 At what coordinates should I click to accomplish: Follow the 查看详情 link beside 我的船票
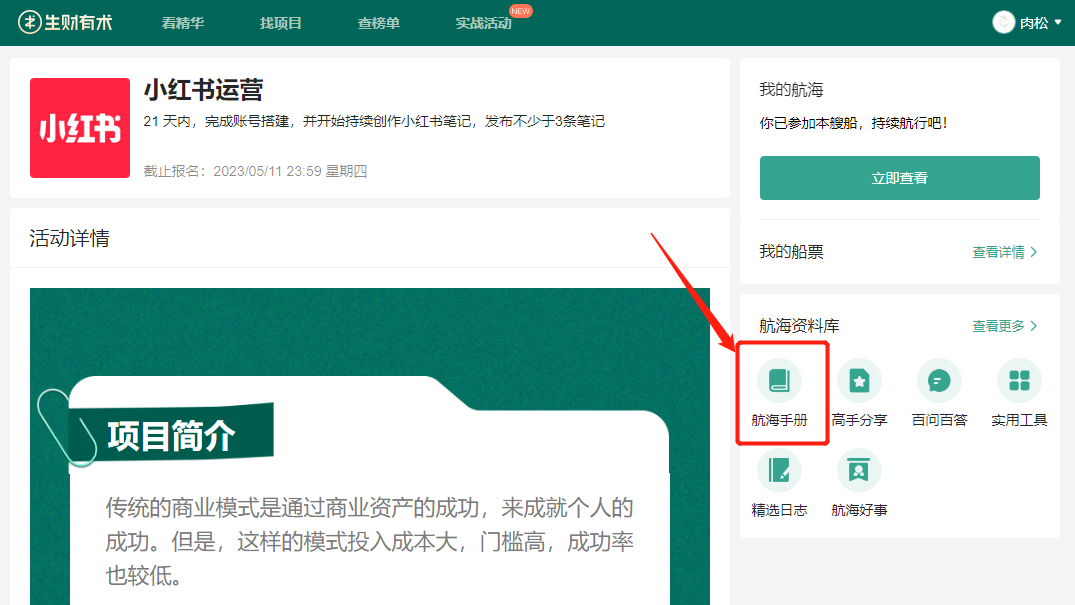click(x=1004, y=252)
